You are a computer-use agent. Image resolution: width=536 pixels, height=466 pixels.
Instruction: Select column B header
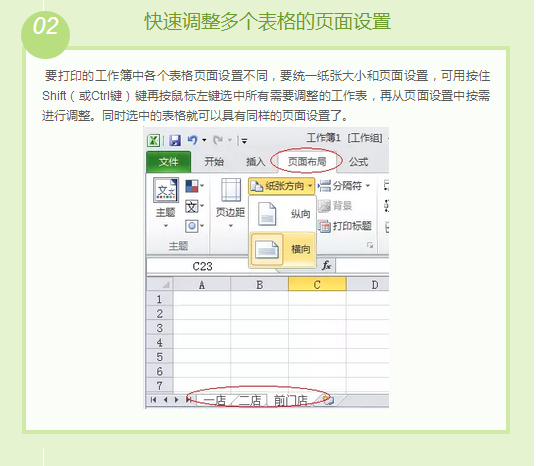pyautogui.click(x=259, y=284)
